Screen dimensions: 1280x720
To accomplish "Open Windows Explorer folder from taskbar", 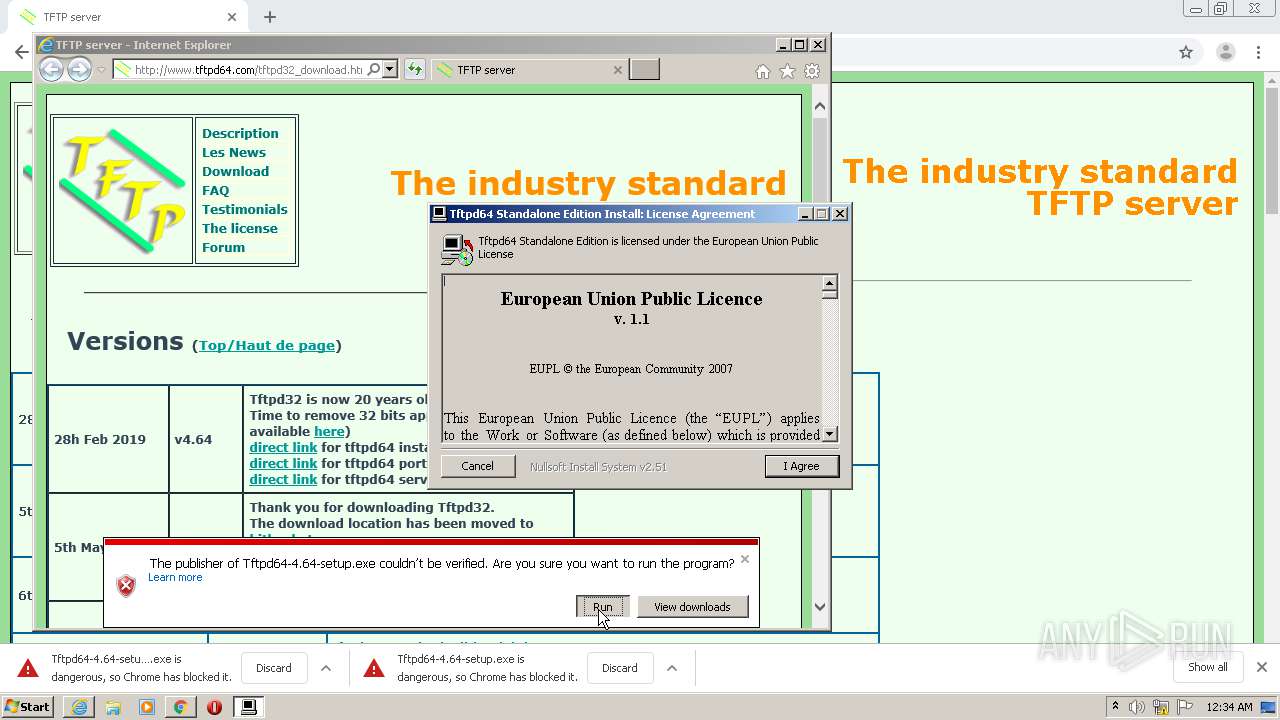I will [x=113, y=707].
